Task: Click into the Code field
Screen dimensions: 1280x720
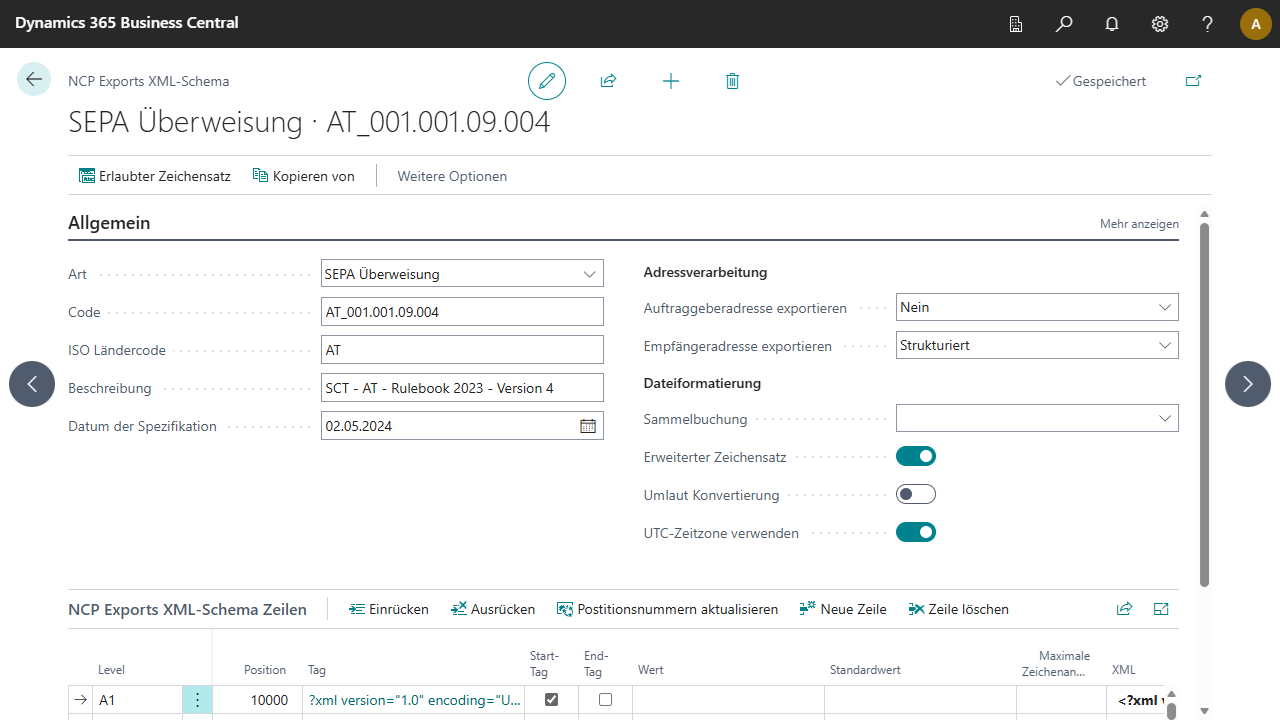Action: [462, 312]
